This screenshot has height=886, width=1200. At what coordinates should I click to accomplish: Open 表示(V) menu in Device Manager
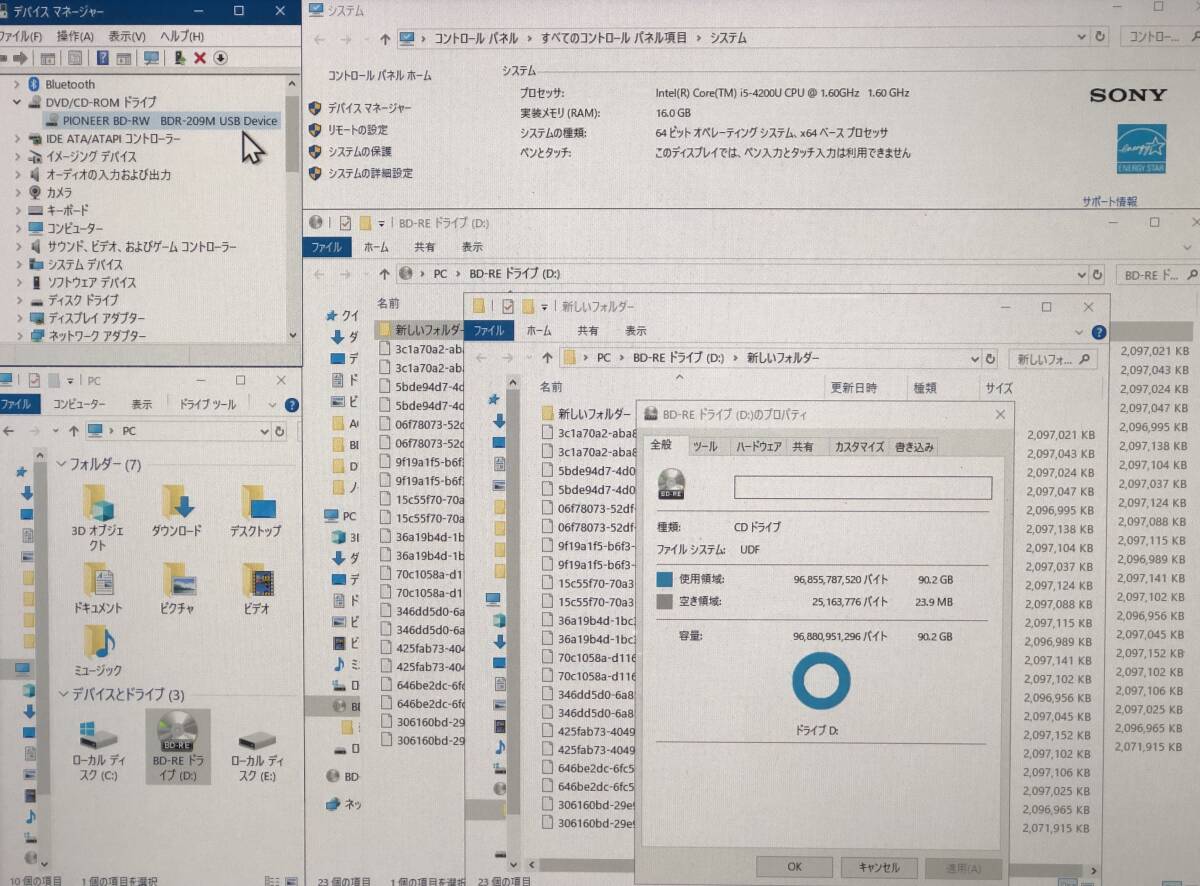point(128,36)
